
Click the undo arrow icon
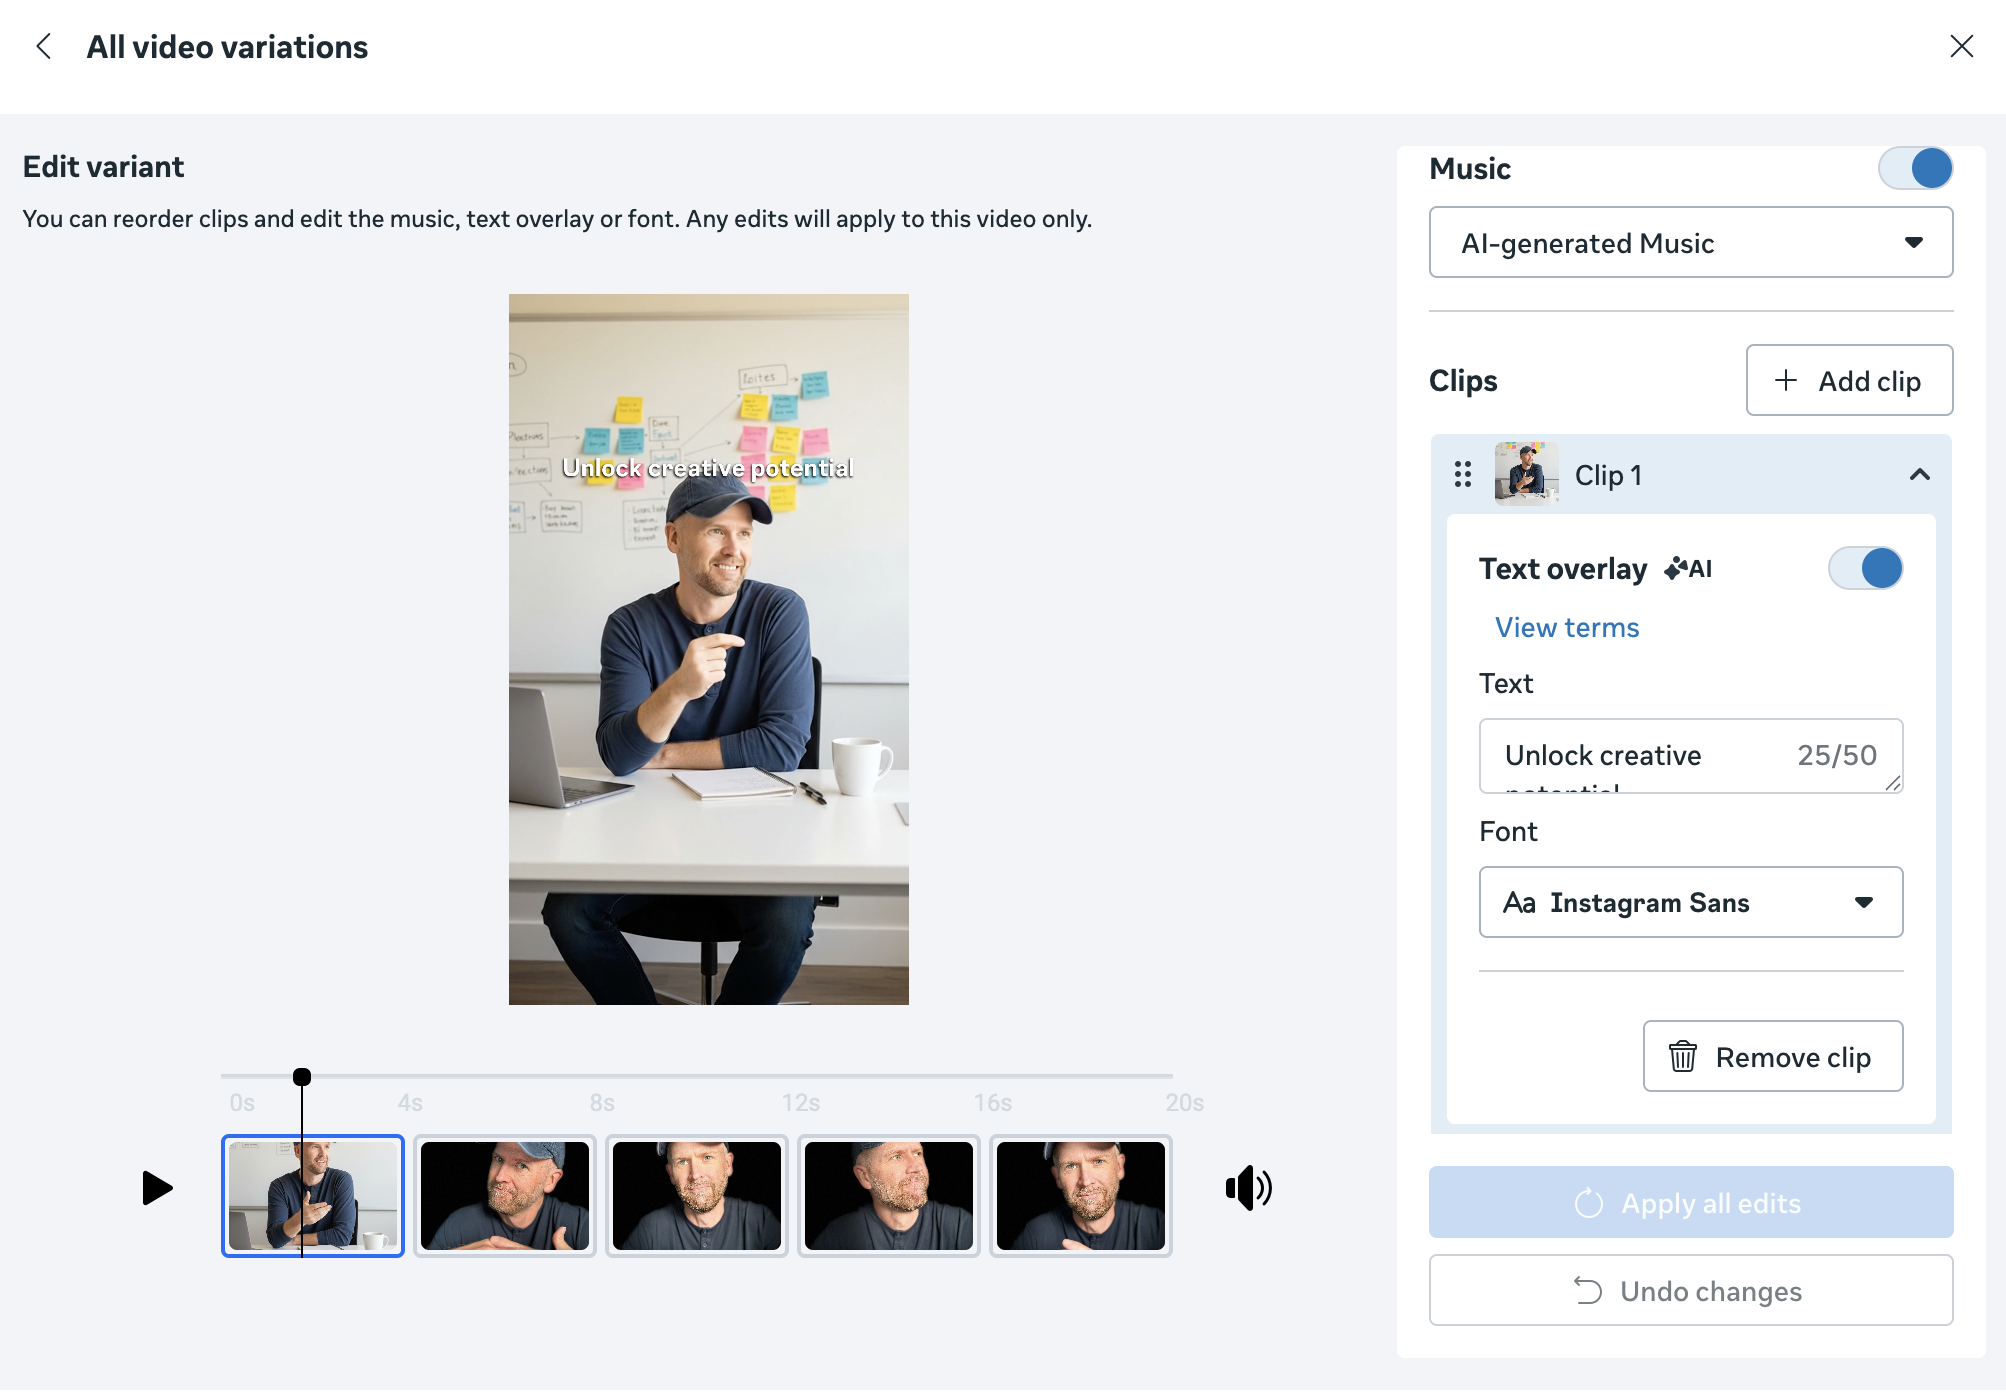point(1587,1291)
